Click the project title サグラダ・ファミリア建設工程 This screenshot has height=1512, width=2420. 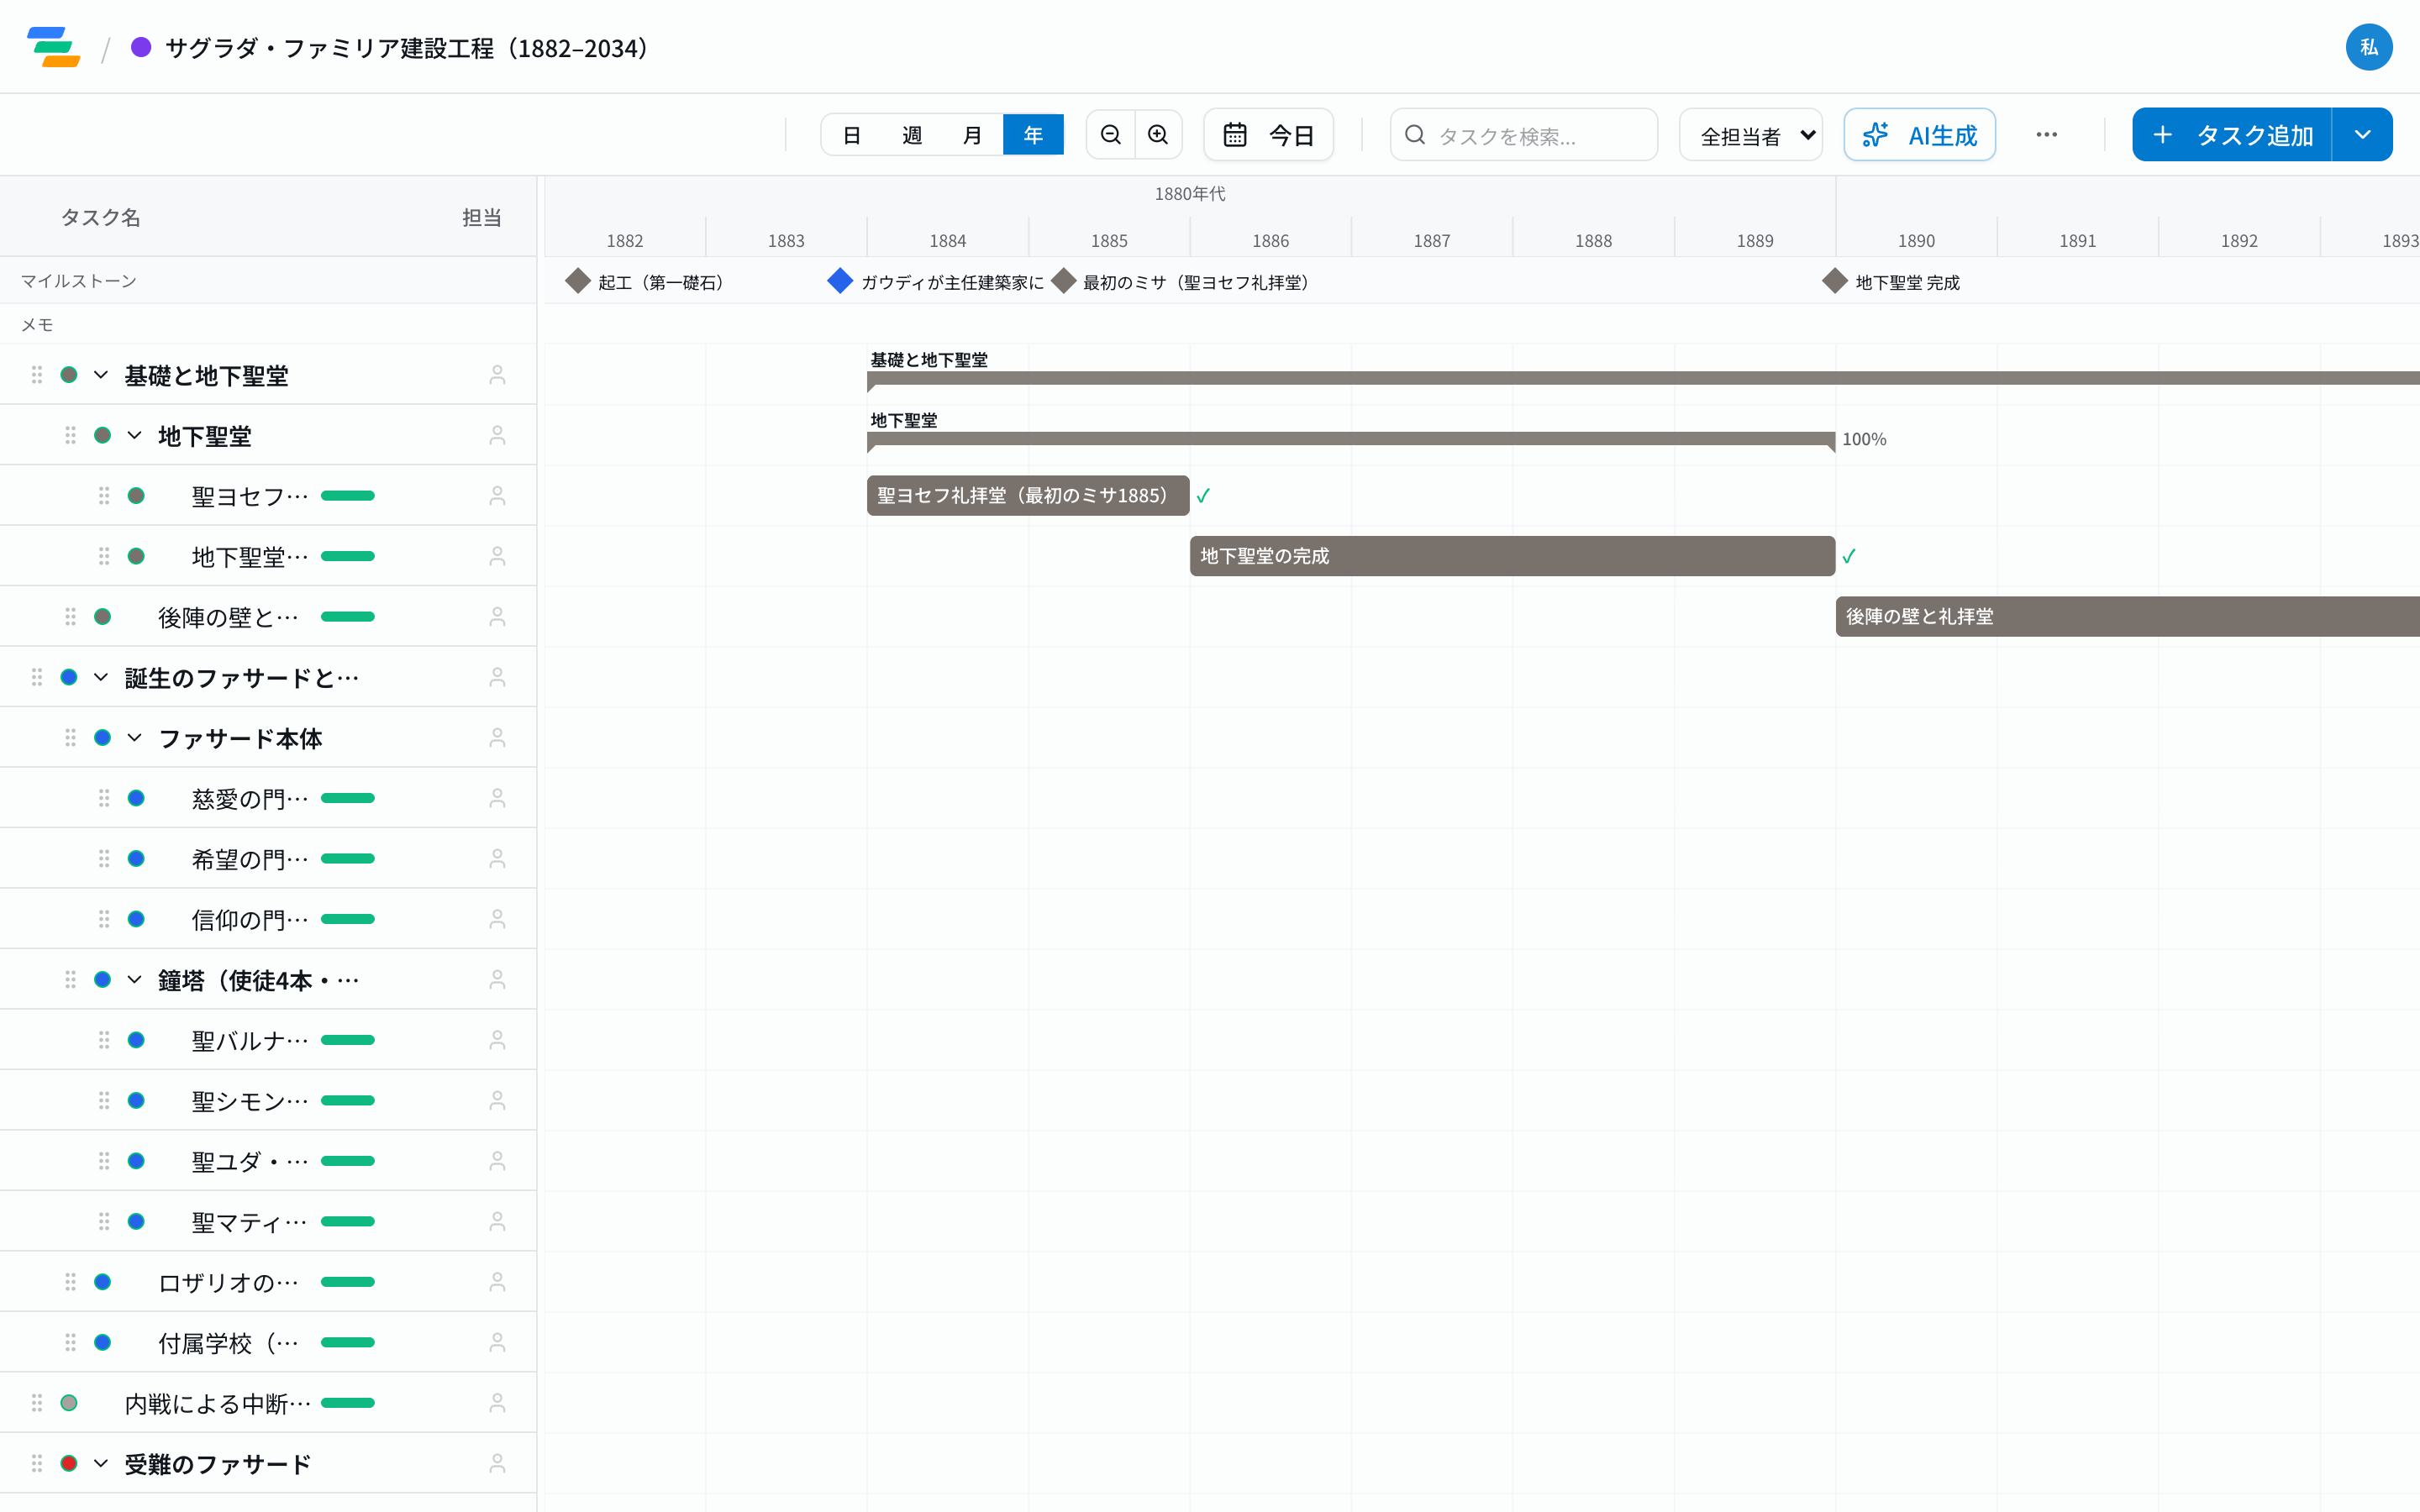pyautogui.click(x=407, y=48)
